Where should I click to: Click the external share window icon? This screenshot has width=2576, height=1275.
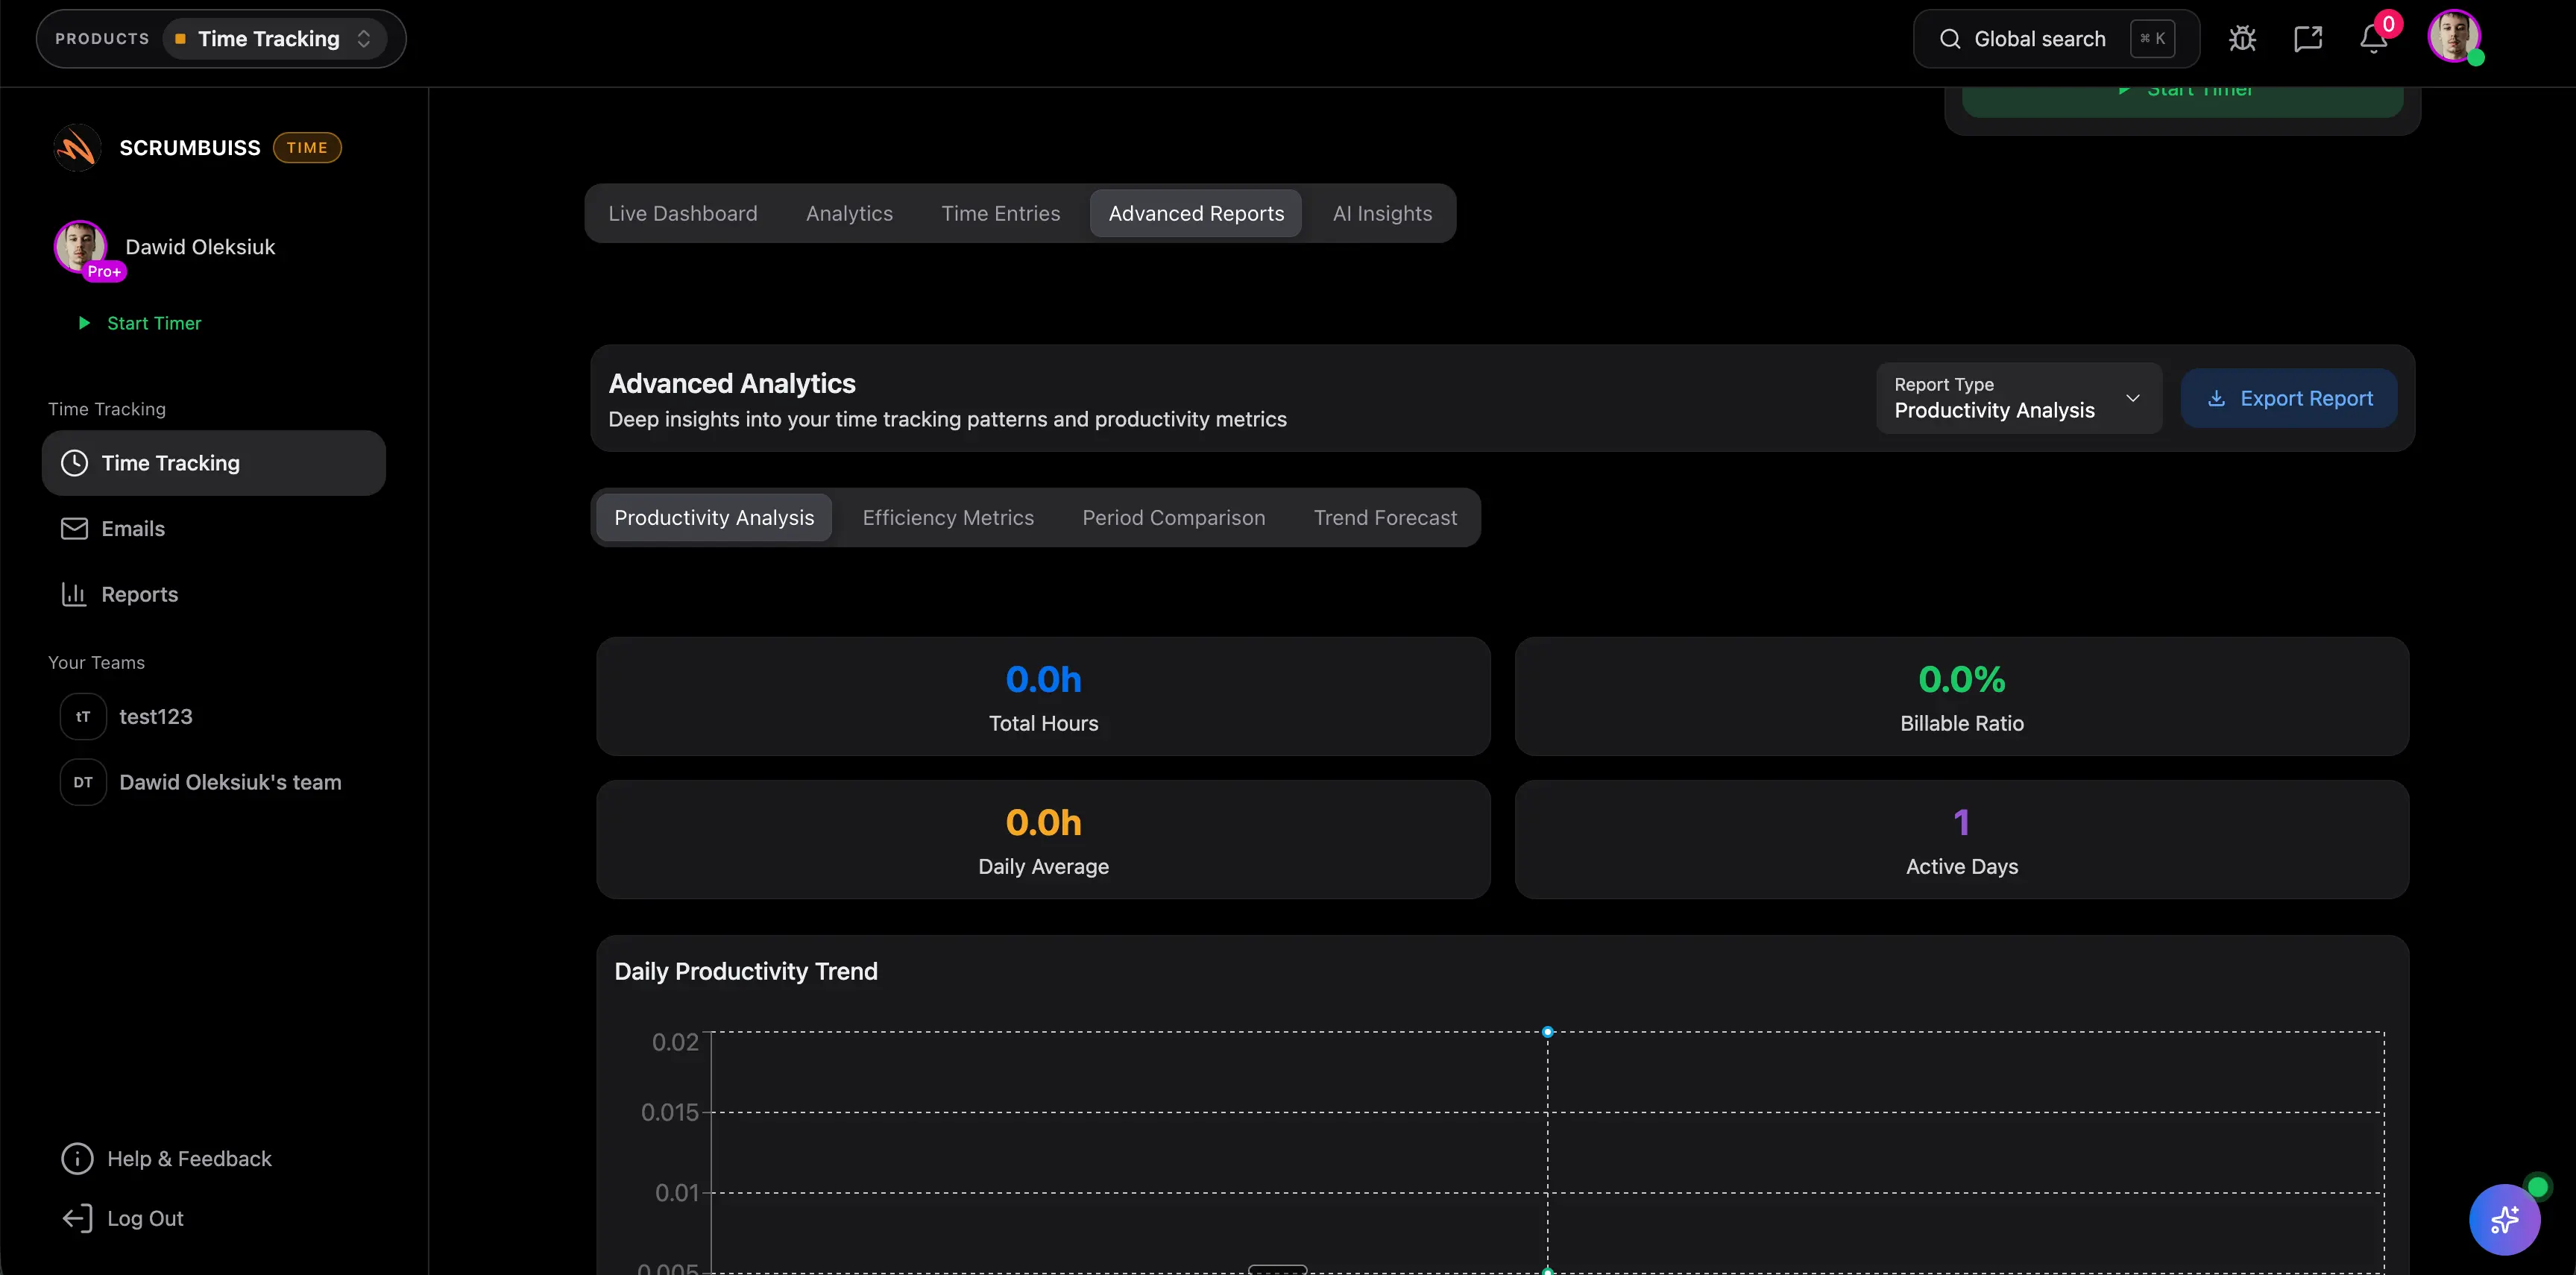[x=2307, y=39]
